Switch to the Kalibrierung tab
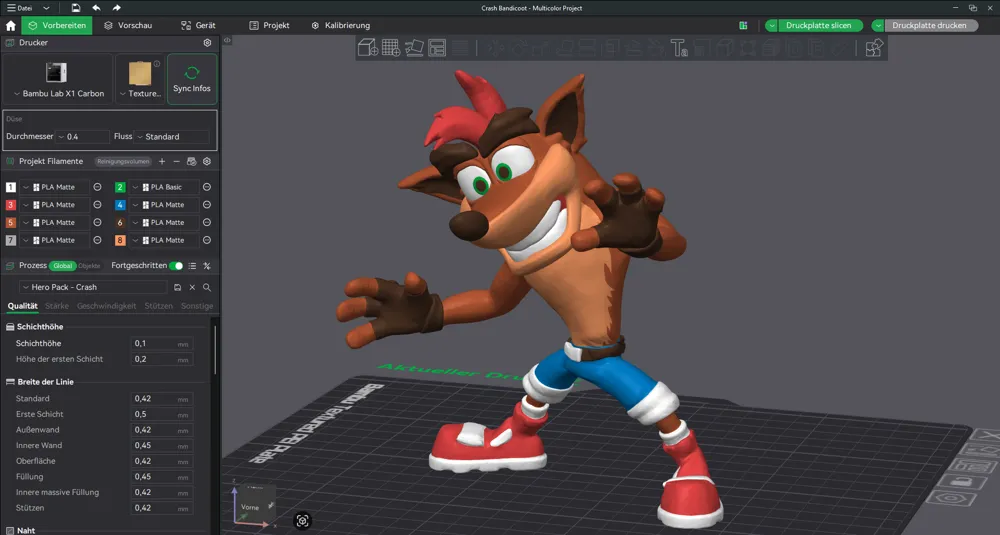 (x=341, y=26)
